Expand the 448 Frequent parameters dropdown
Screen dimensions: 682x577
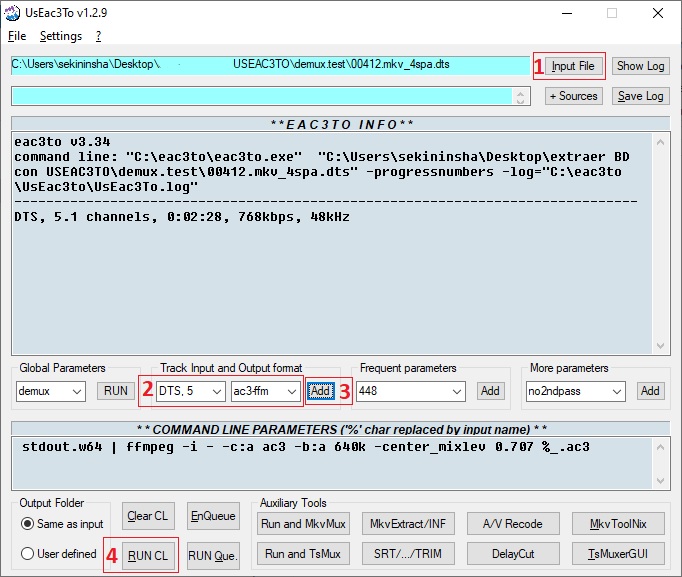coord(457,391)
